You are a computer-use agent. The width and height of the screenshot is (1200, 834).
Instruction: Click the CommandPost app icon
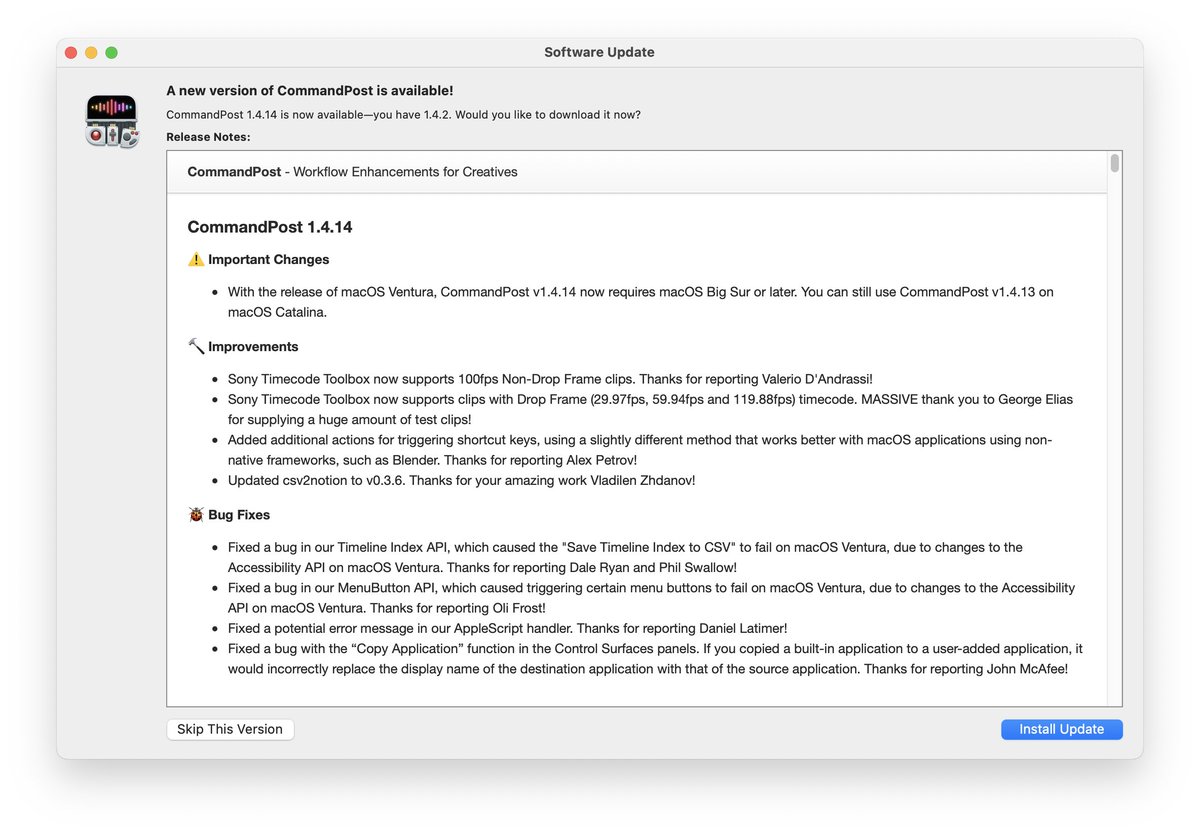(x=112, y=120)
